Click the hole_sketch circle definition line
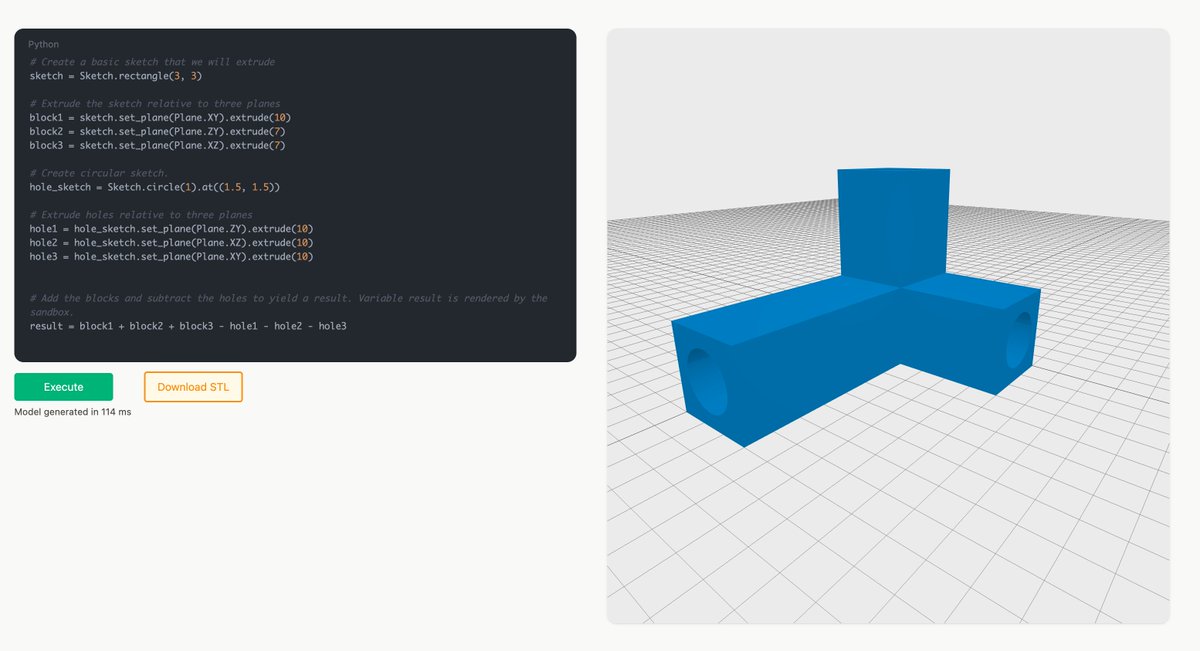 (155, 187)
